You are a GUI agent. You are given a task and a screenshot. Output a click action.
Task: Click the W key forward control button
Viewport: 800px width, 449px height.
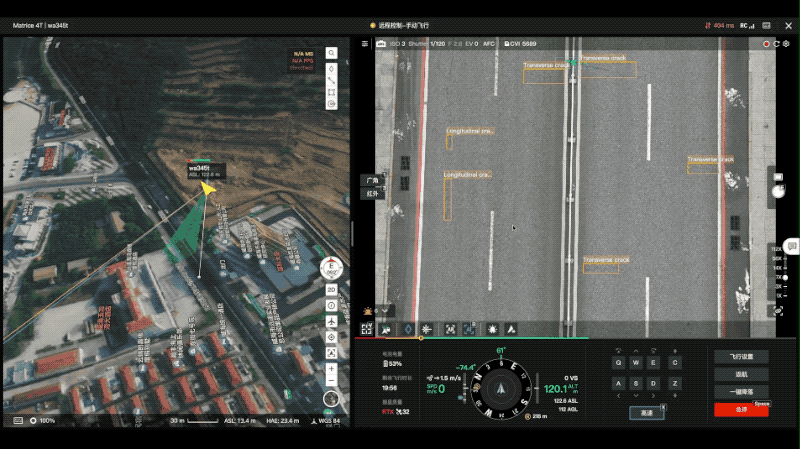click(636, 363)
